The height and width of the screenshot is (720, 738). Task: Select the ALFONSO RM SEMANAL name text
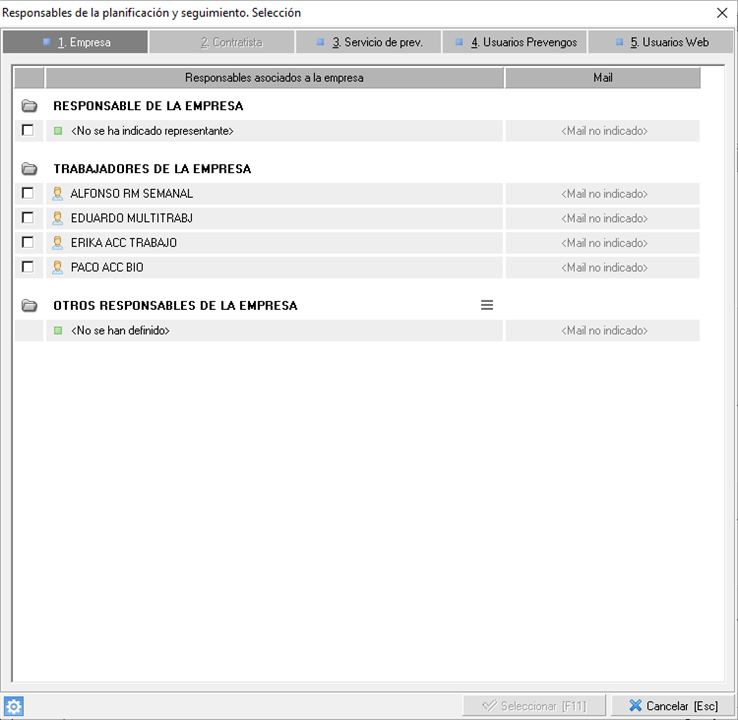[132, 193]
